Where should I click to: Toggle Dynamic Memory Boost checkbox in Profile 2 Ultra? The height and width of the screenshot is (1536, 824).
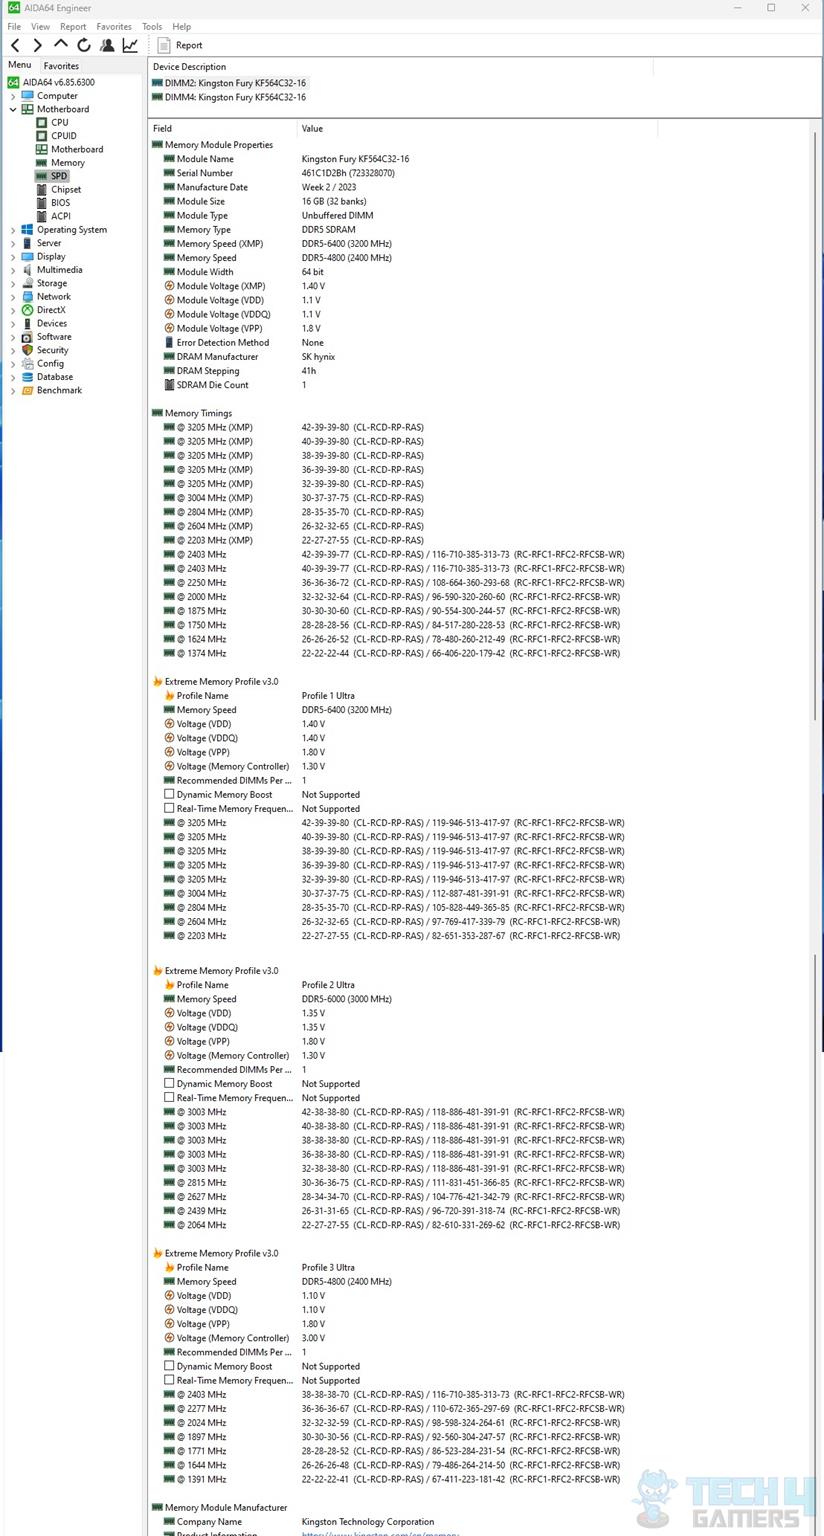pos(169,1083)
